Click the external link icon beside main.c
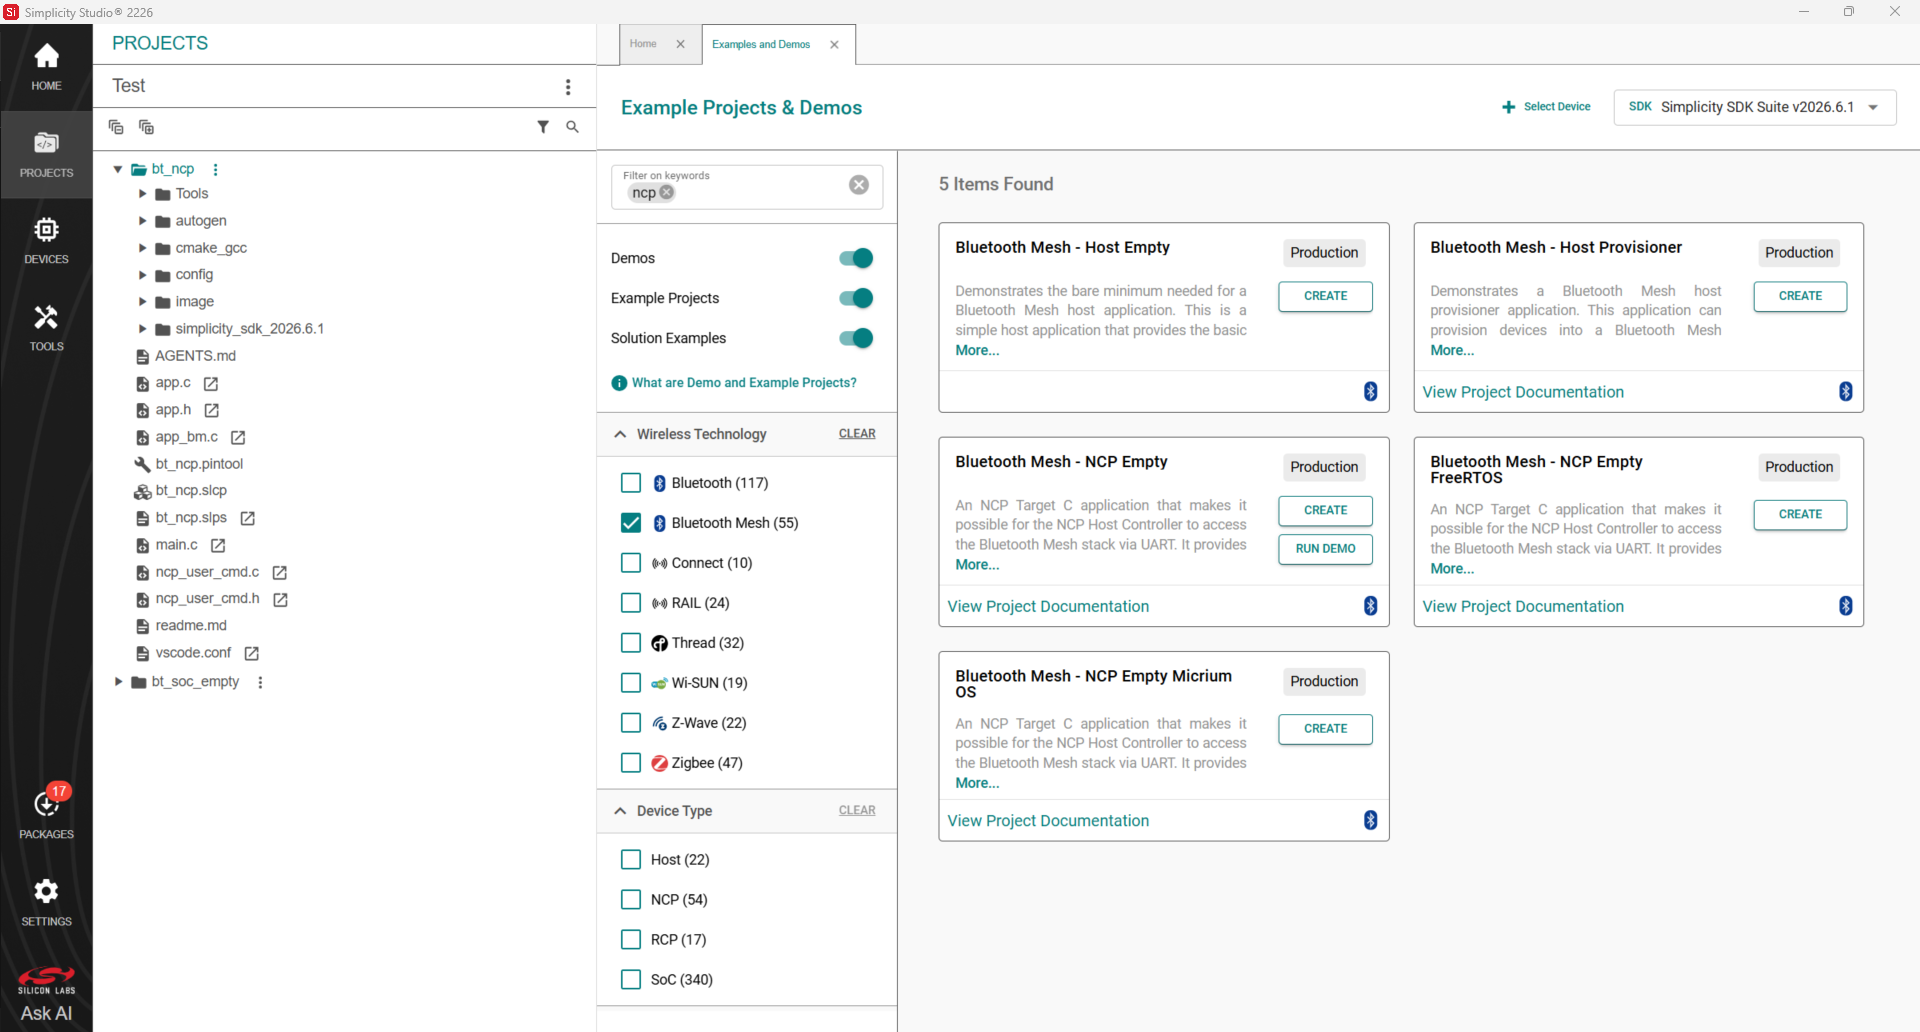This screenshot has width=1920, height=1032. pyautogui.click(x=218, y=546)
